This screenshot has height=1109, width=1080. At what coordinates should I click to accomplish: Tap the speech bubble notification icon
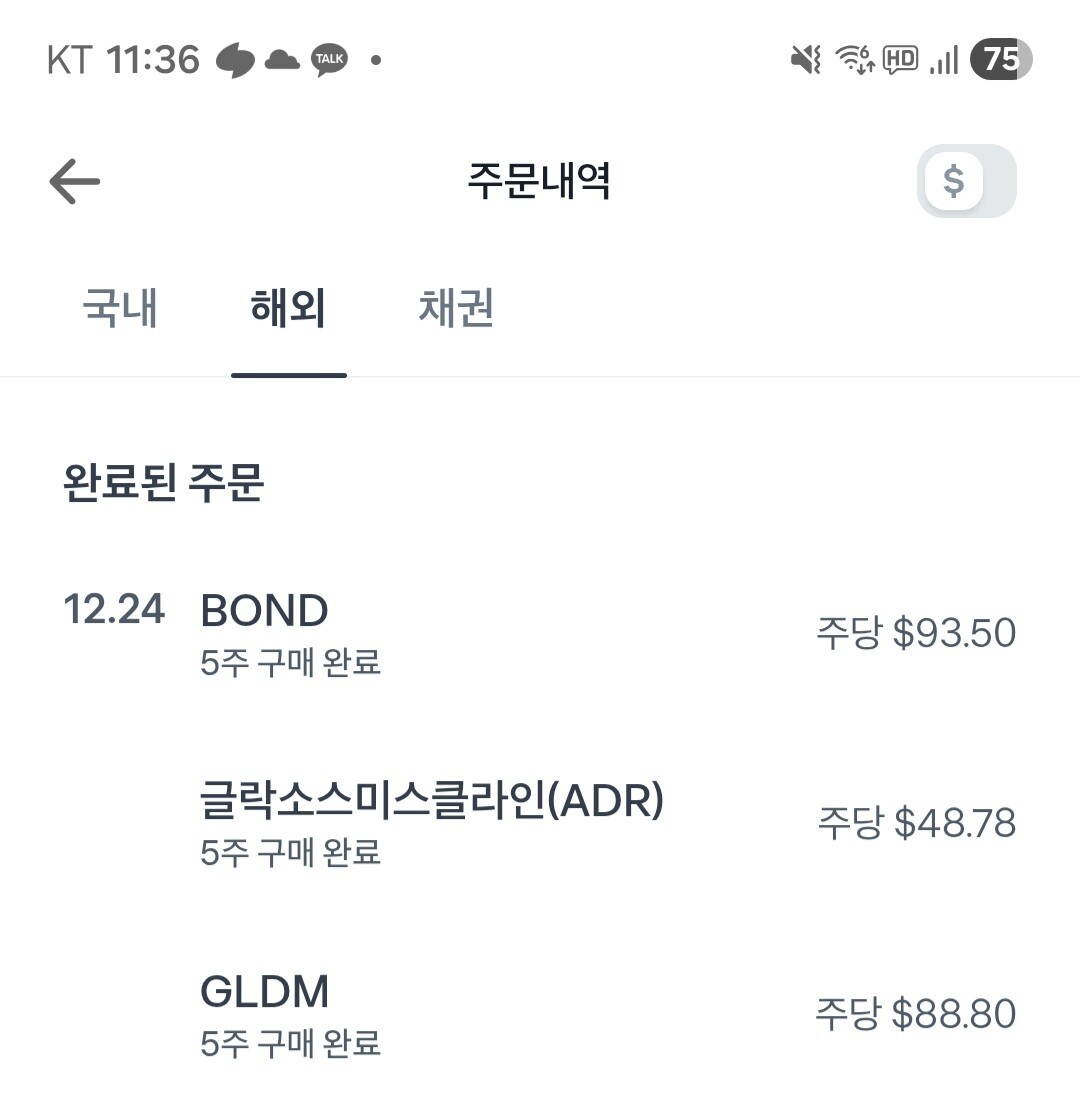click(x=236, y=61)
